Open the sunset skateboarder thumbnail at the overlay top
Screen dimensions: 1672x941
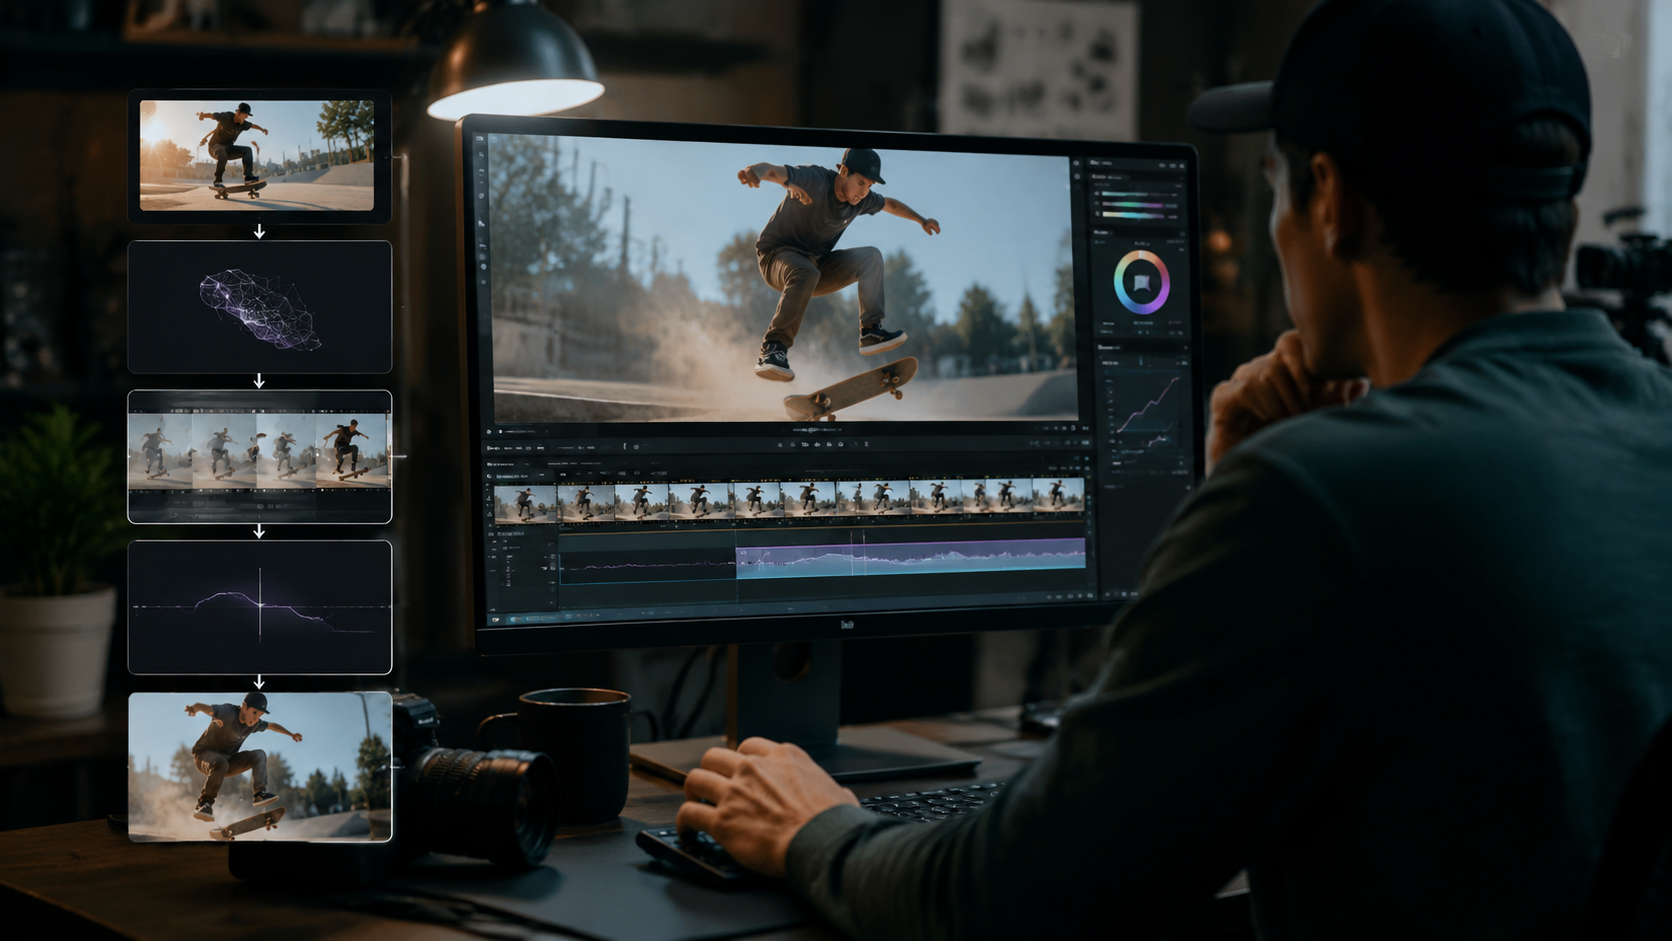click(x=257, y=155)
